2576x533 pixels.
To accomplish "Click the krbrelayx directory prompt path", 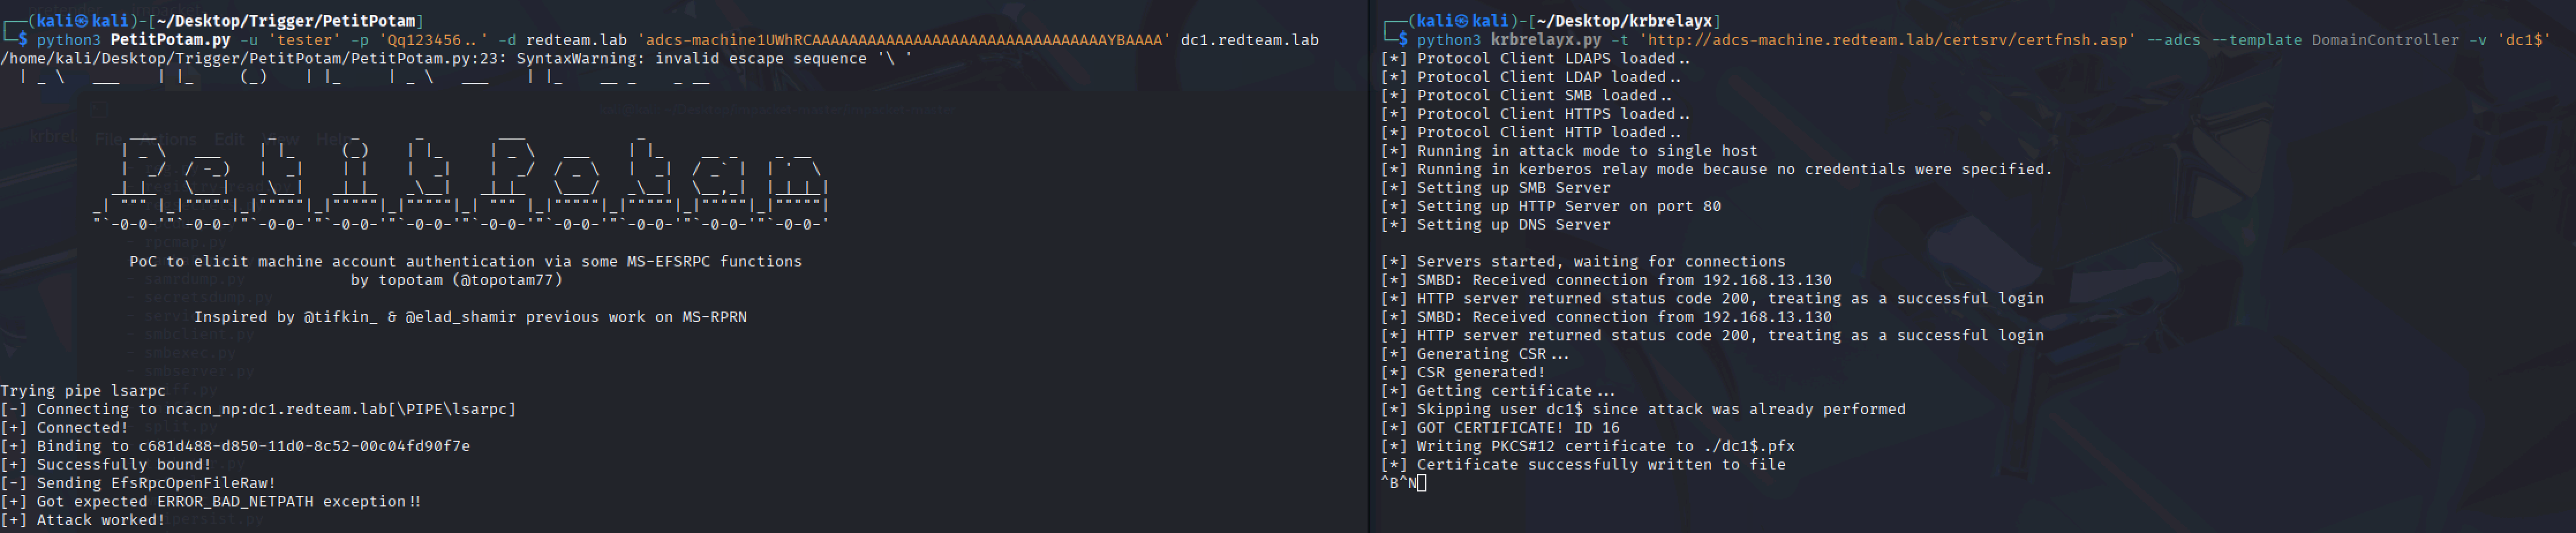I will coord(1624,20).
